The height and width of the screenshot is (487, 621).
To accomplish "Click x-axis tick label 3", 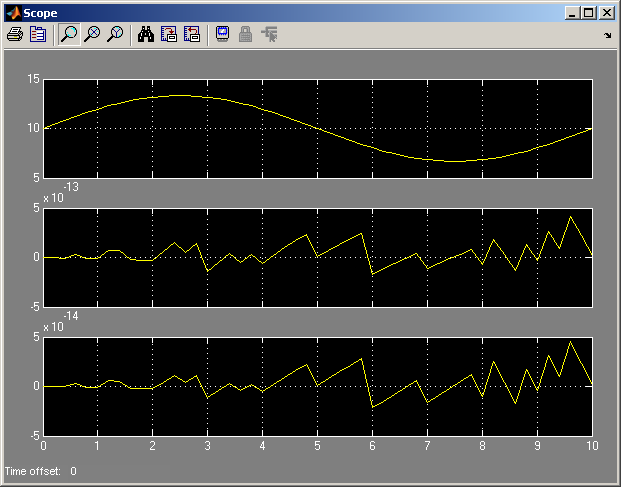I will [x=208, y=446].
